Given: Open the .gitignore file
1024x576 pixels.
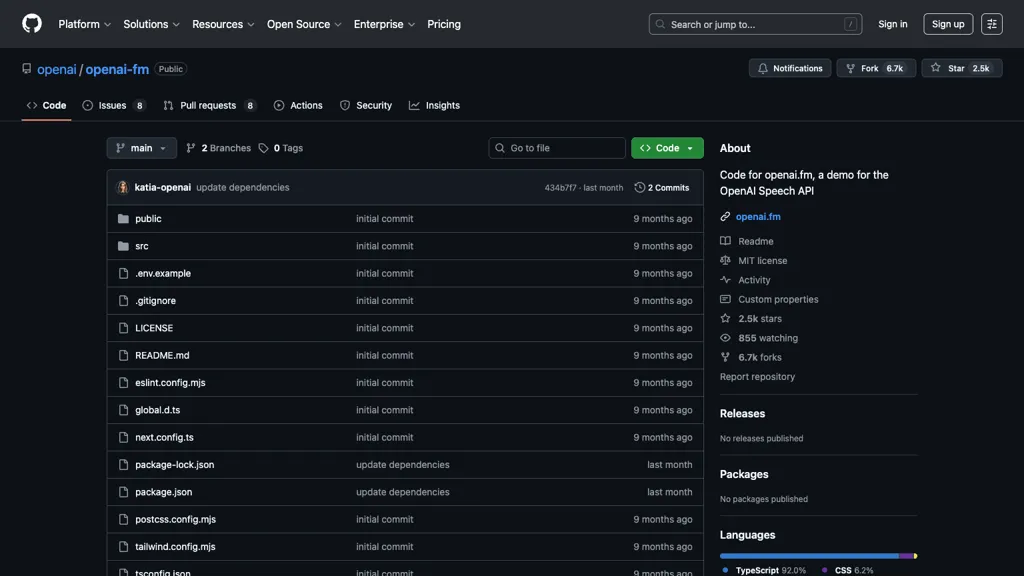Looking at the screenshot, I should pyautogui.click(x=155, y=301).
